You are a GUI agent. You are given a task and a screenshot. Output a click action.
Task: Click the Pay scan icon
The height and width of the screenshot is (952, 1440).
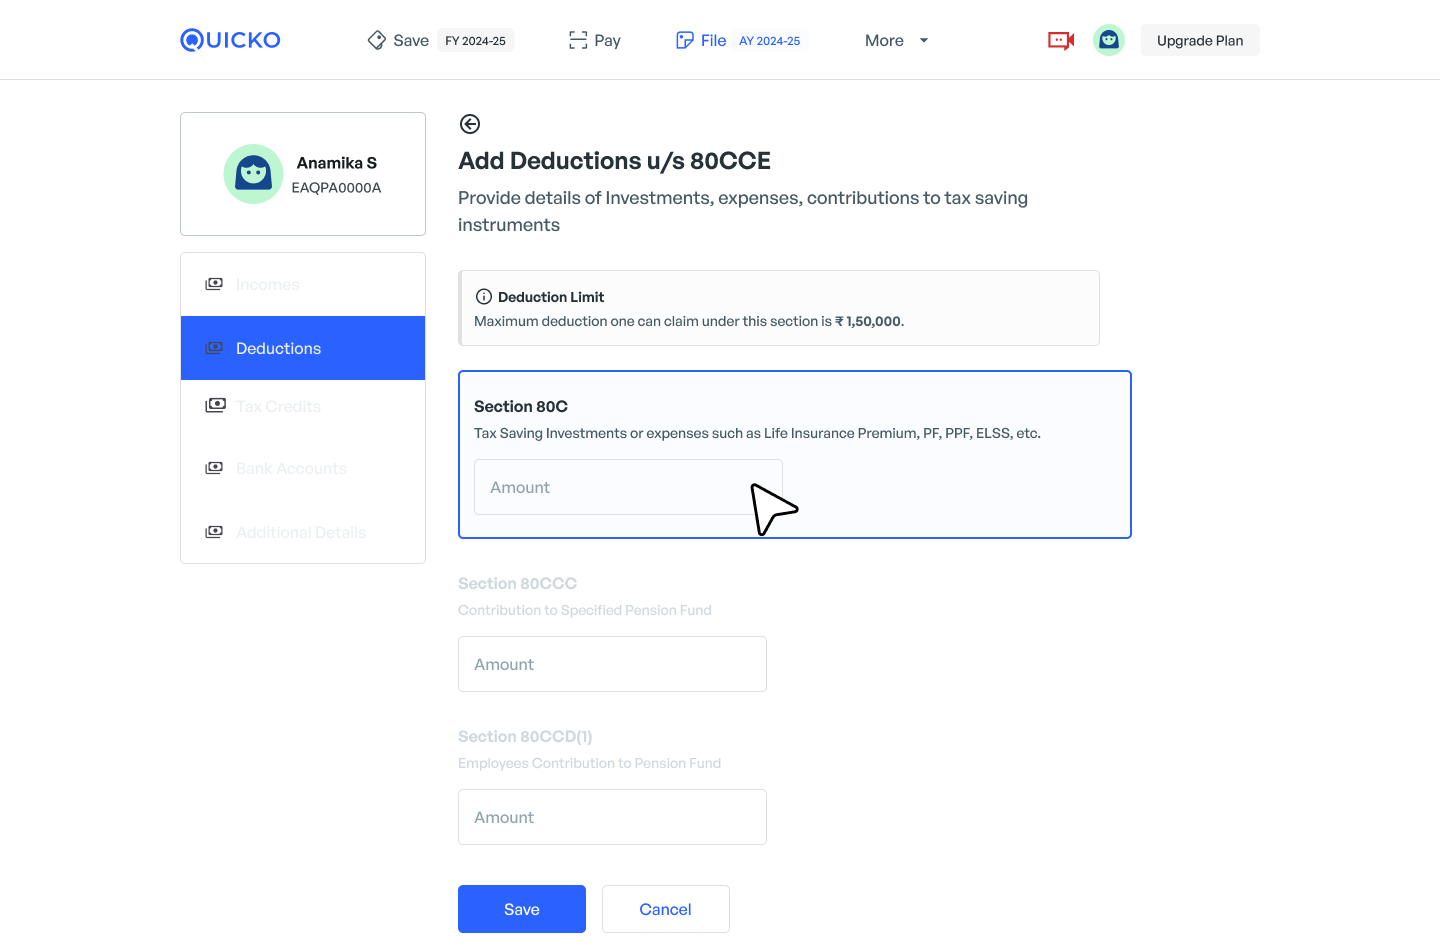click(578, 40)
